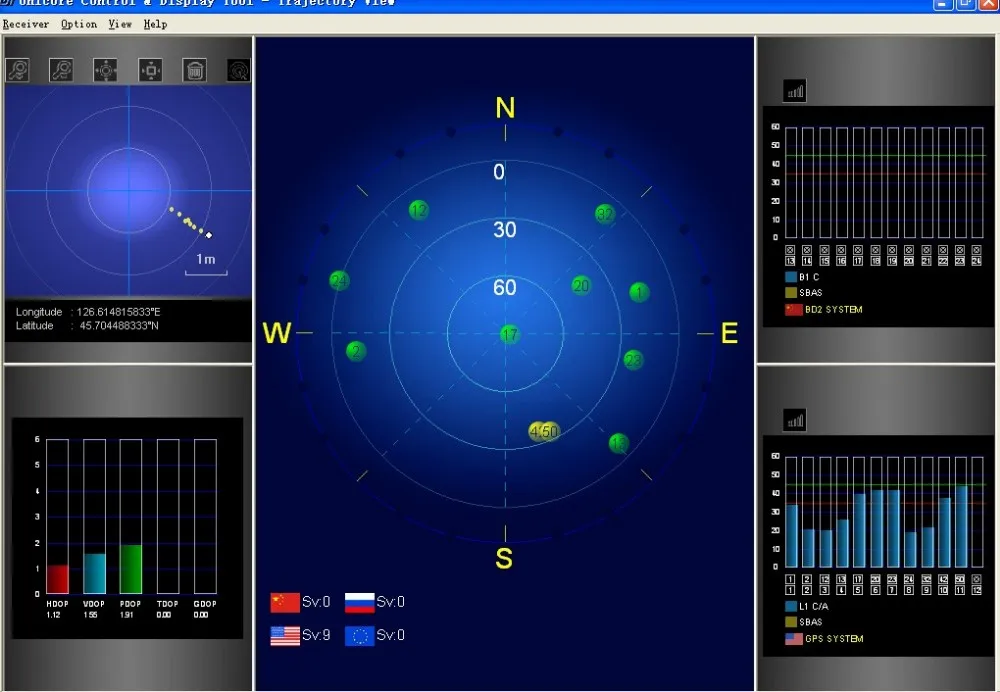Screen dimensions: 1000x692
Task: Select satellite 23 on the sky plot
Action: 633,360
